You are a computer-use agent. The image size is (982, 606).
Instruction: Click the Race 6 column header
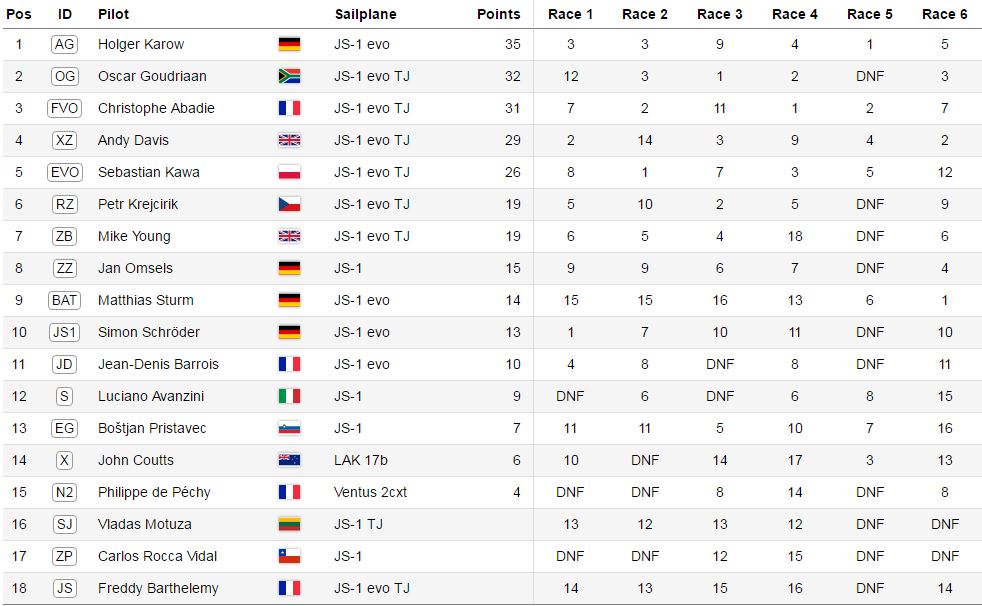point(944,14)
